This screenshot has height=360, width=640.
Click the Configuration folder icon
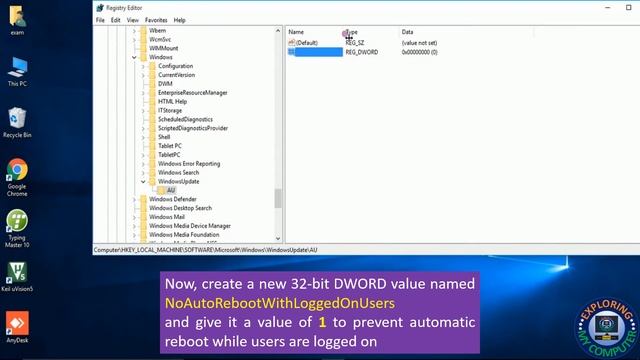(152, 66)
